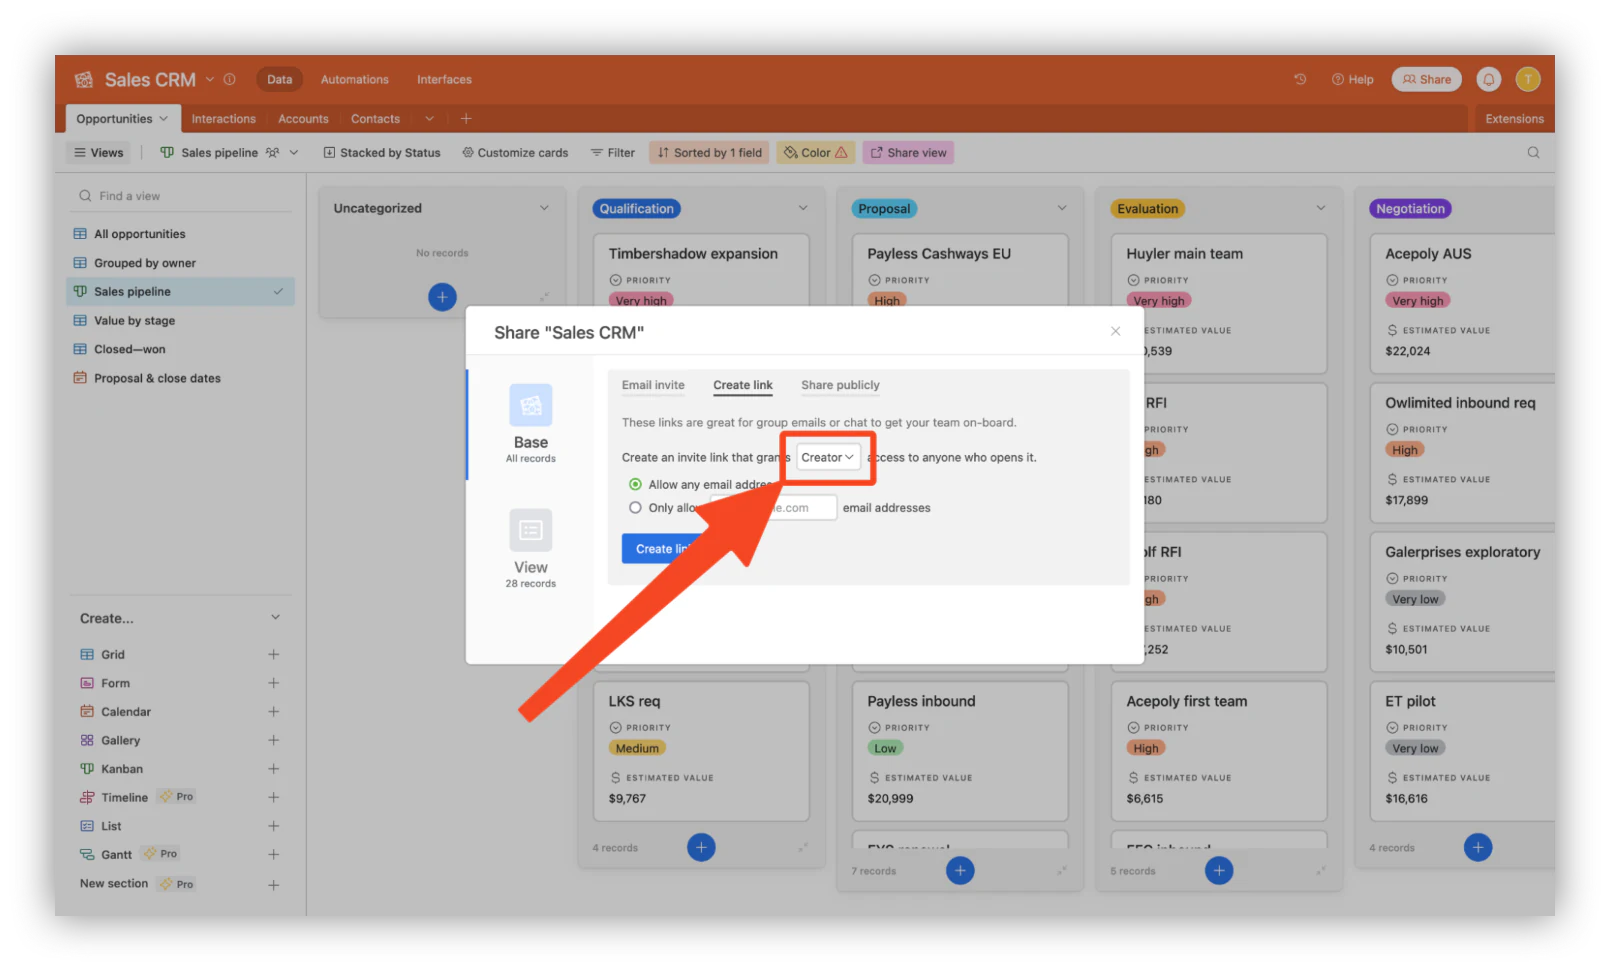Viewport: 1610px width, 971px height.
Task: Click the Find a view search field
Action: click(x=182, y=196)
